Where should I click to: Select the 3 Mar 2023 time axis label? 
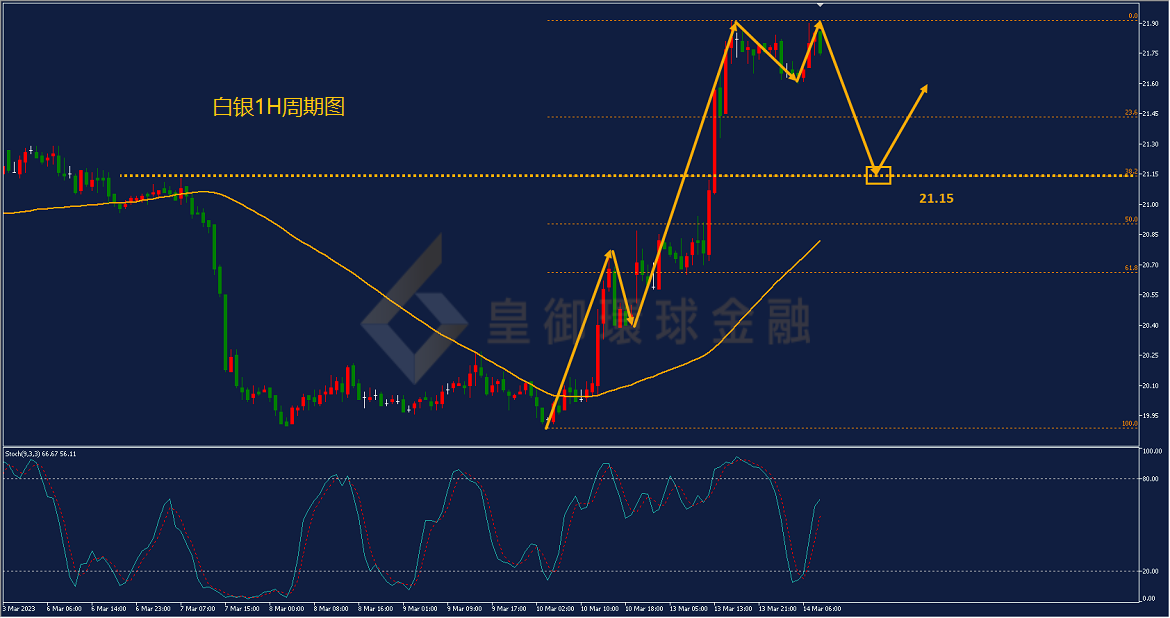(19, 609)
